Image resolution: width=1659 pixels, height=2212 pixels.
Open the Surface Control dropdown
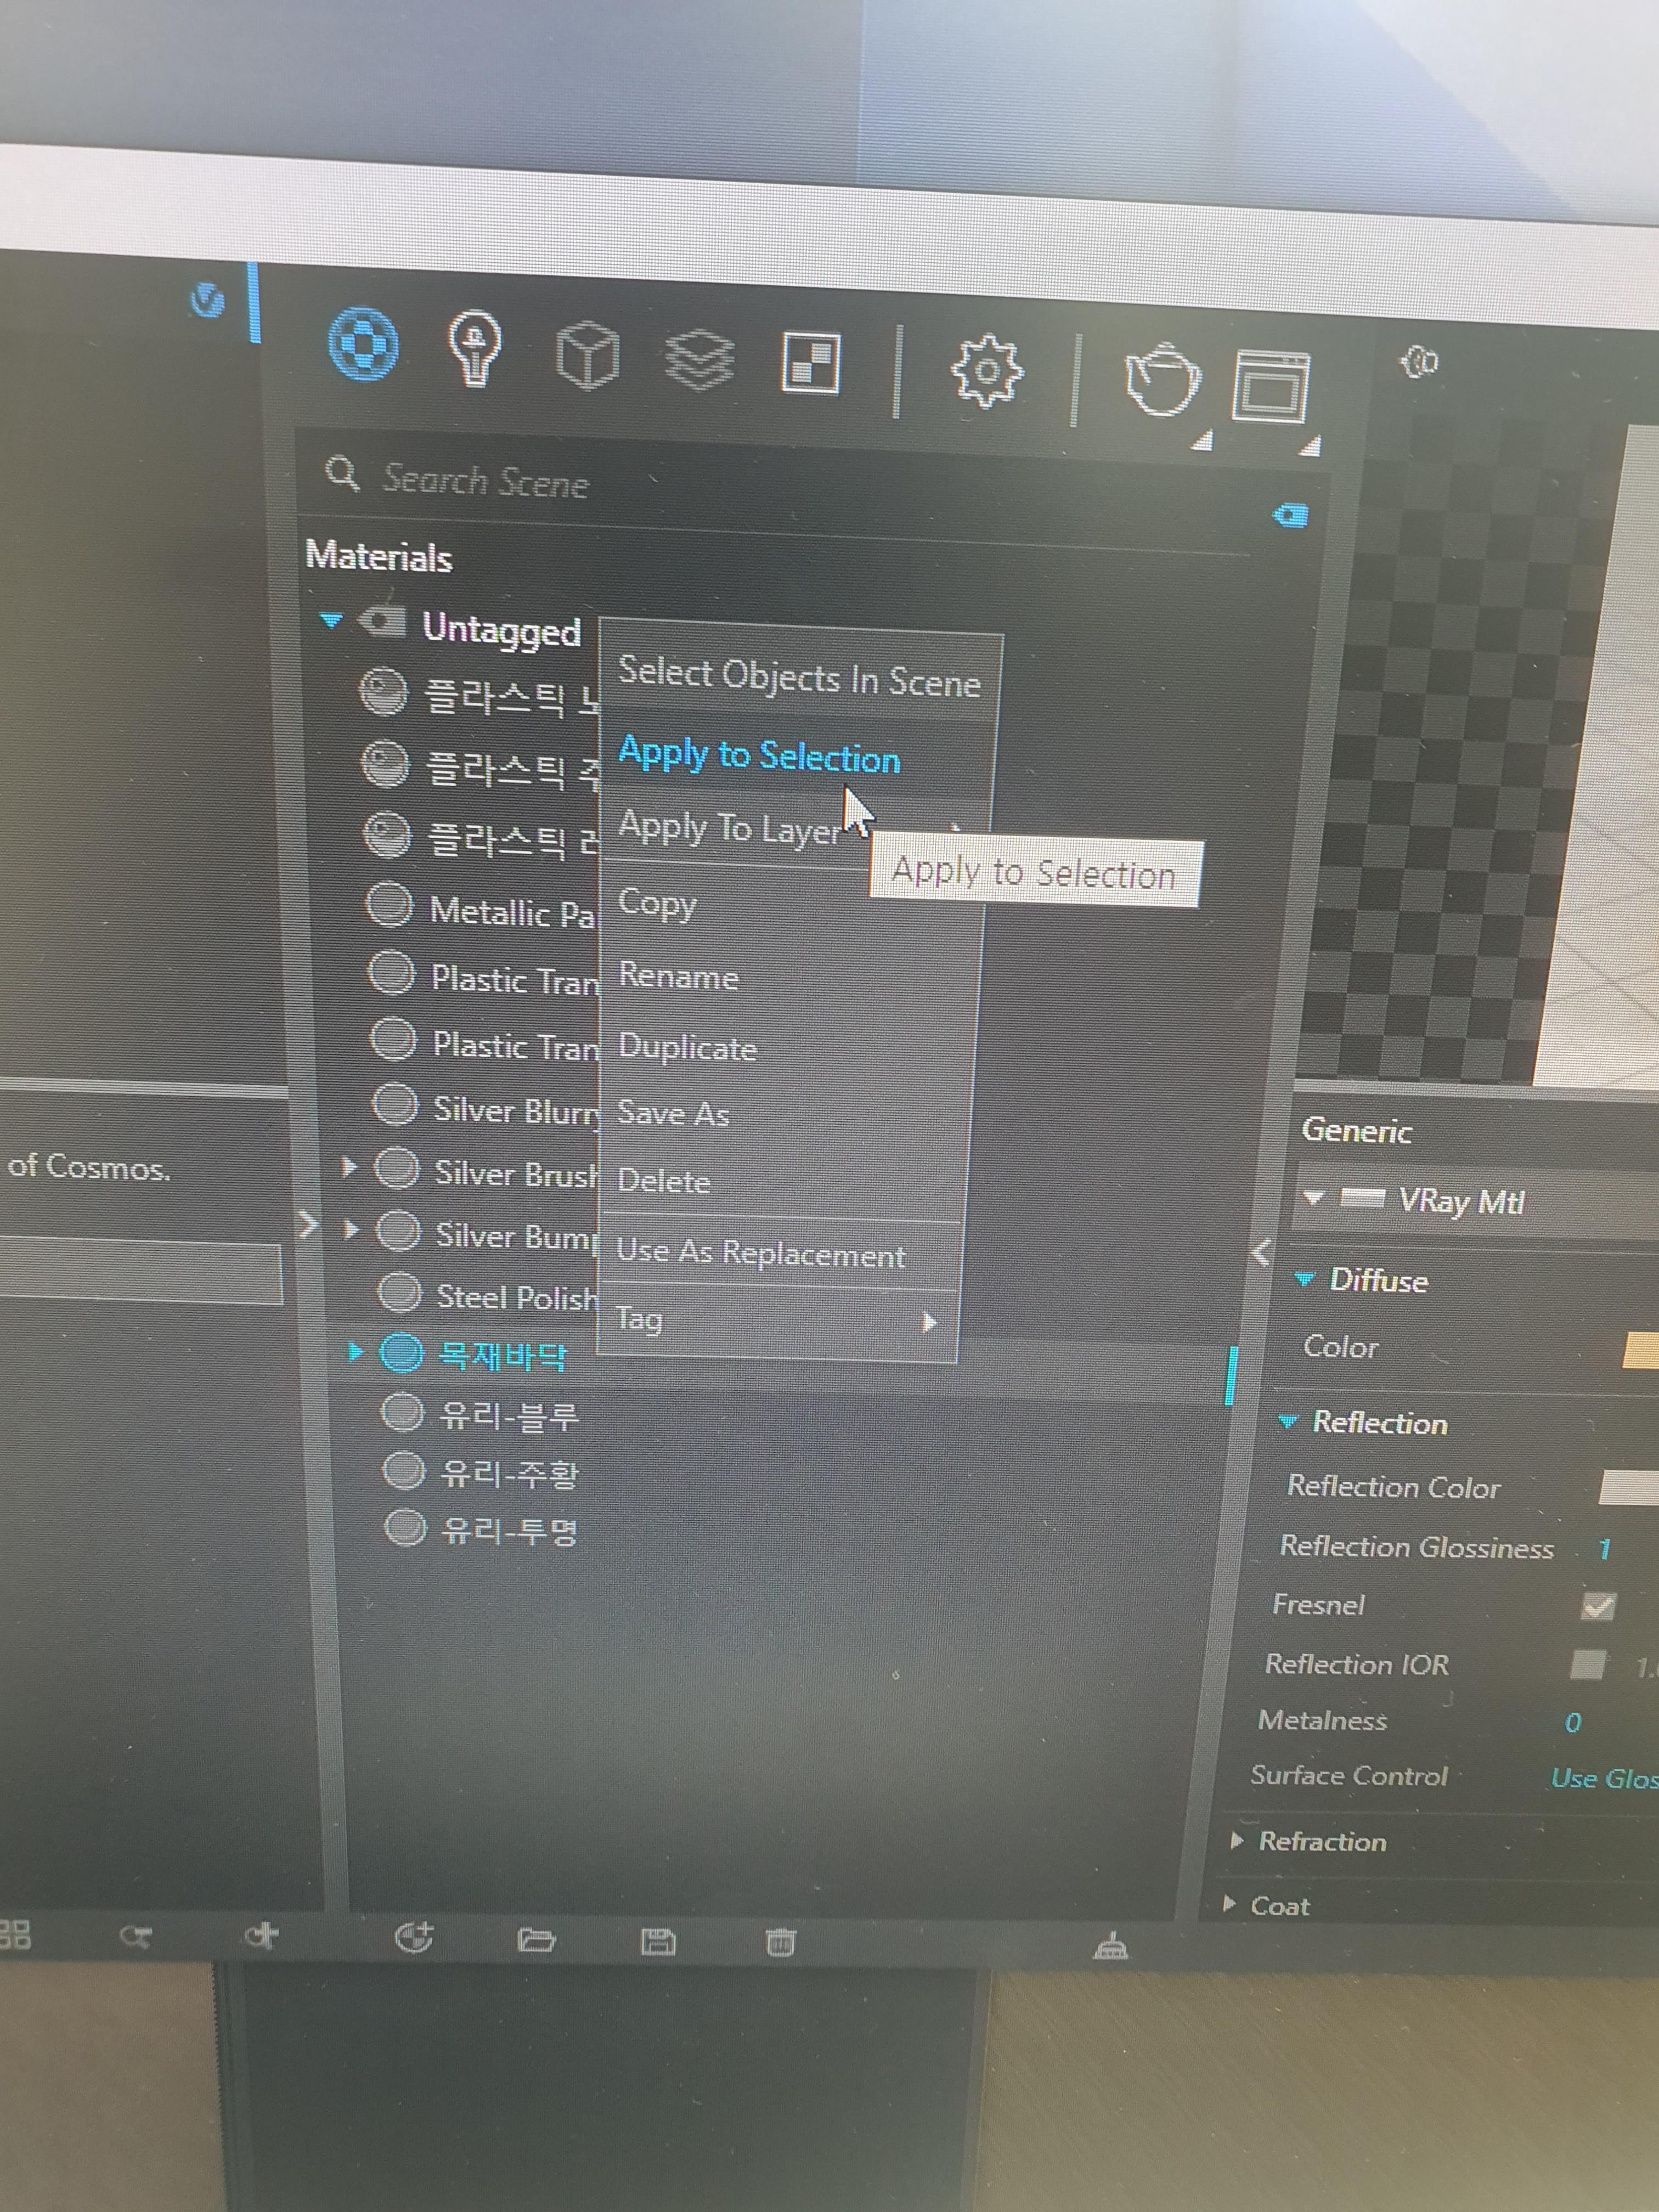click(1604, 1779)
